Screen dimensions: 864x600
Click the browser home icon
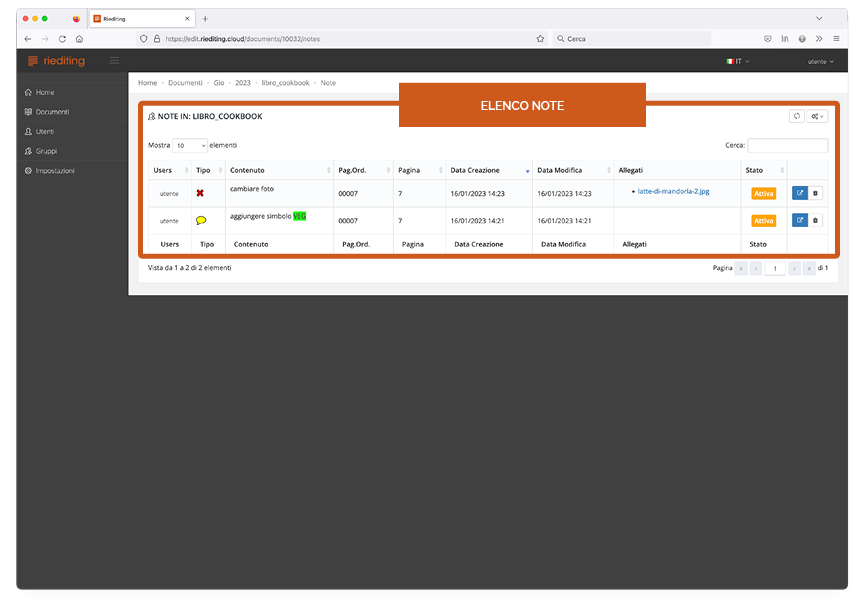tap(79, 39)
